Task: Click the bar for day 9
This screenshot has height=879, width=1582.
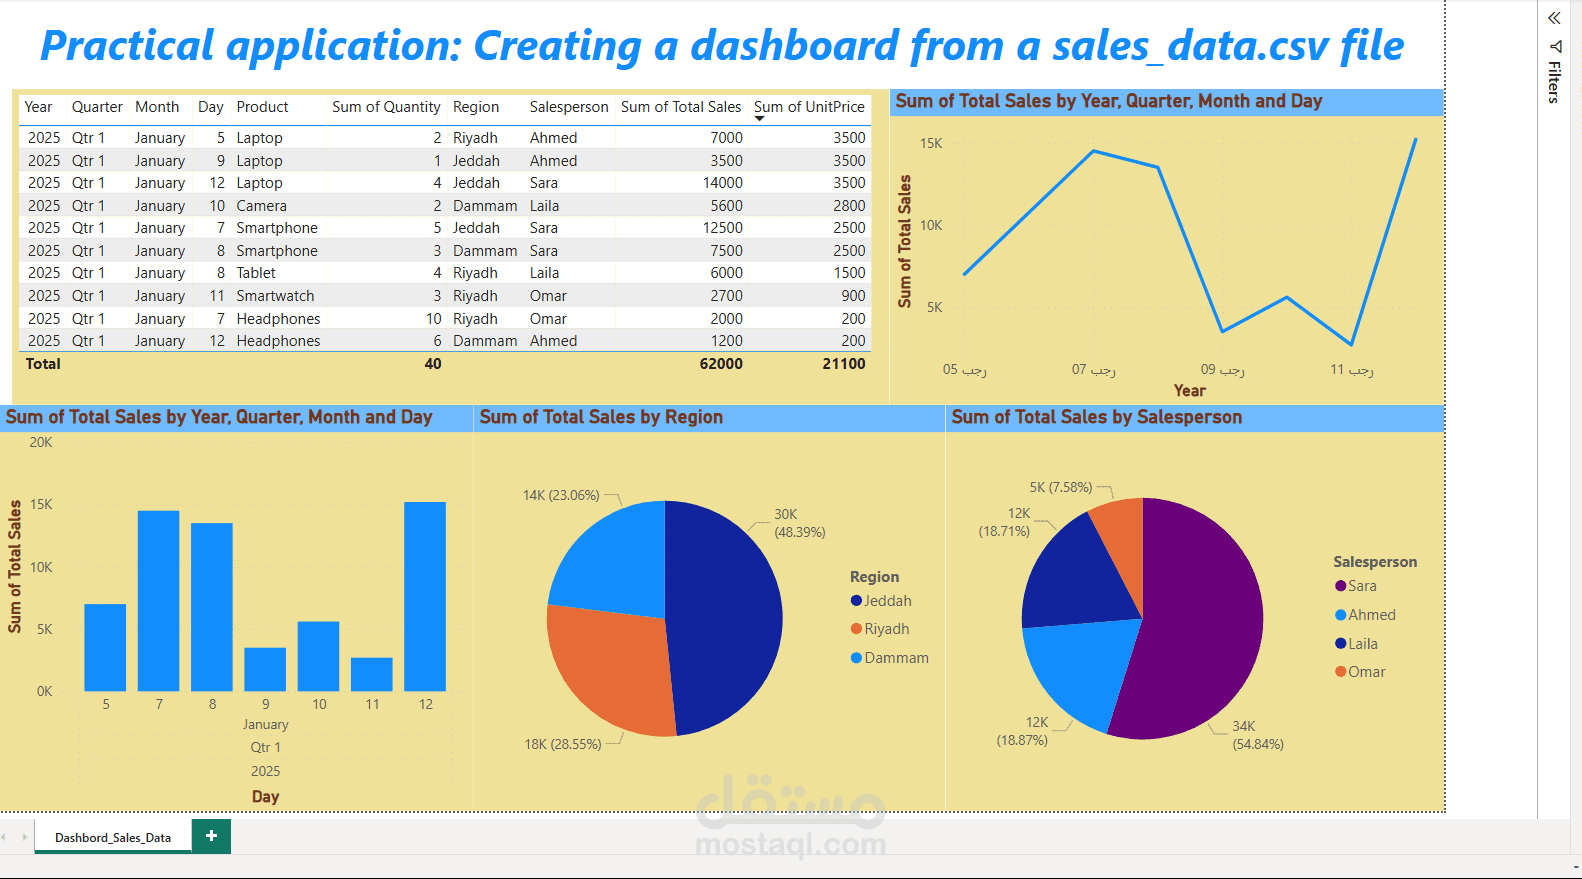Action: [x=265, y=669]
